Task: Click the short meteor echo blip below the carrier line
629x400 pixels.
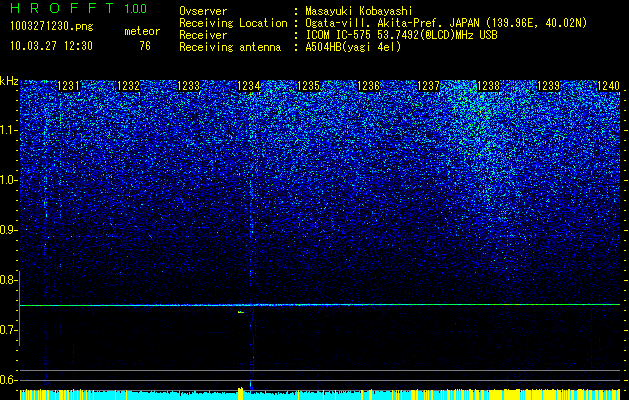Action: click(x=241, y=312)
